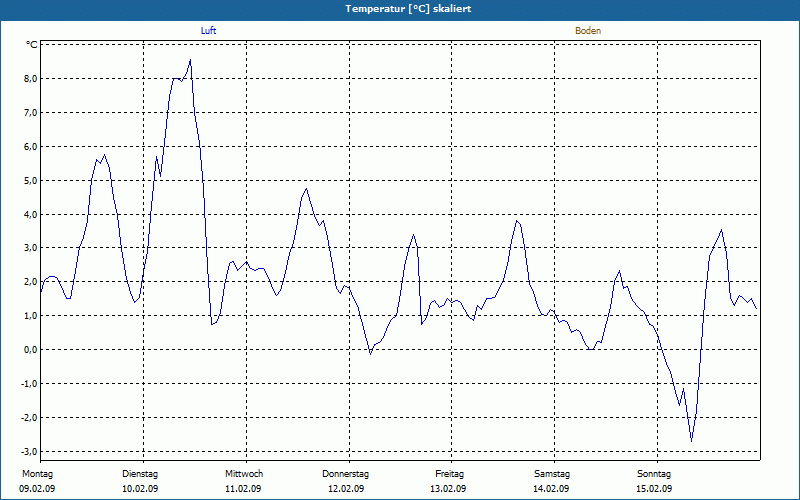Click the date 14.02.09

[551, 489]
